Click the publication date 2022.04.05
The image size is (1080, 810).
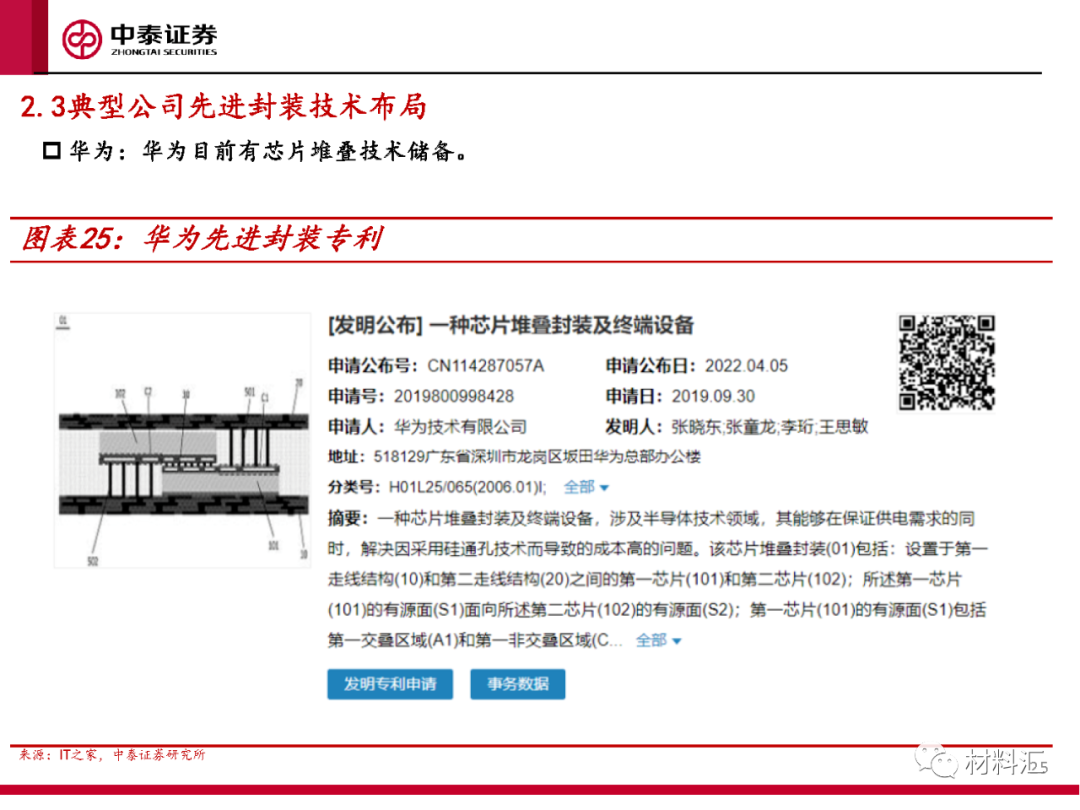(x=747, y=366)
